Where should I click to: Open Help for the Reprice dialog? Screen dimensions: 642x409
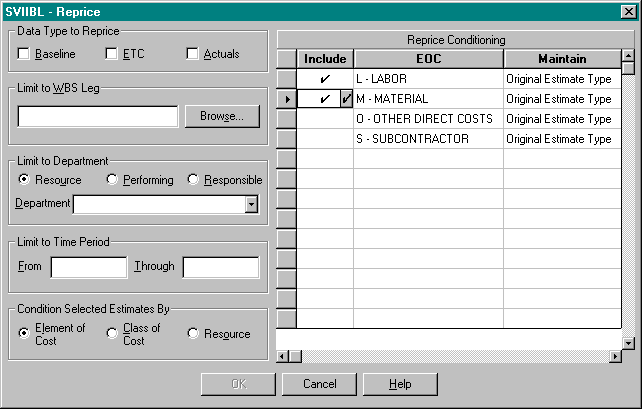[x=400, y=384]
